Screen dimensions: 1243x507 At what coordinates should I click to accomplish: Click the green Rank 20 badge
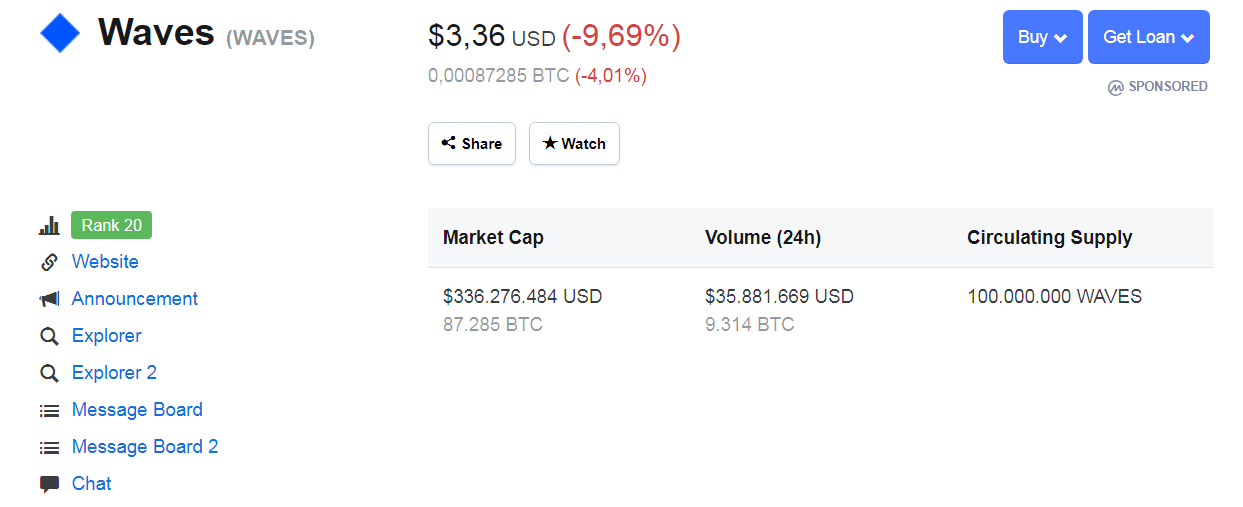[x=111, y=225]
